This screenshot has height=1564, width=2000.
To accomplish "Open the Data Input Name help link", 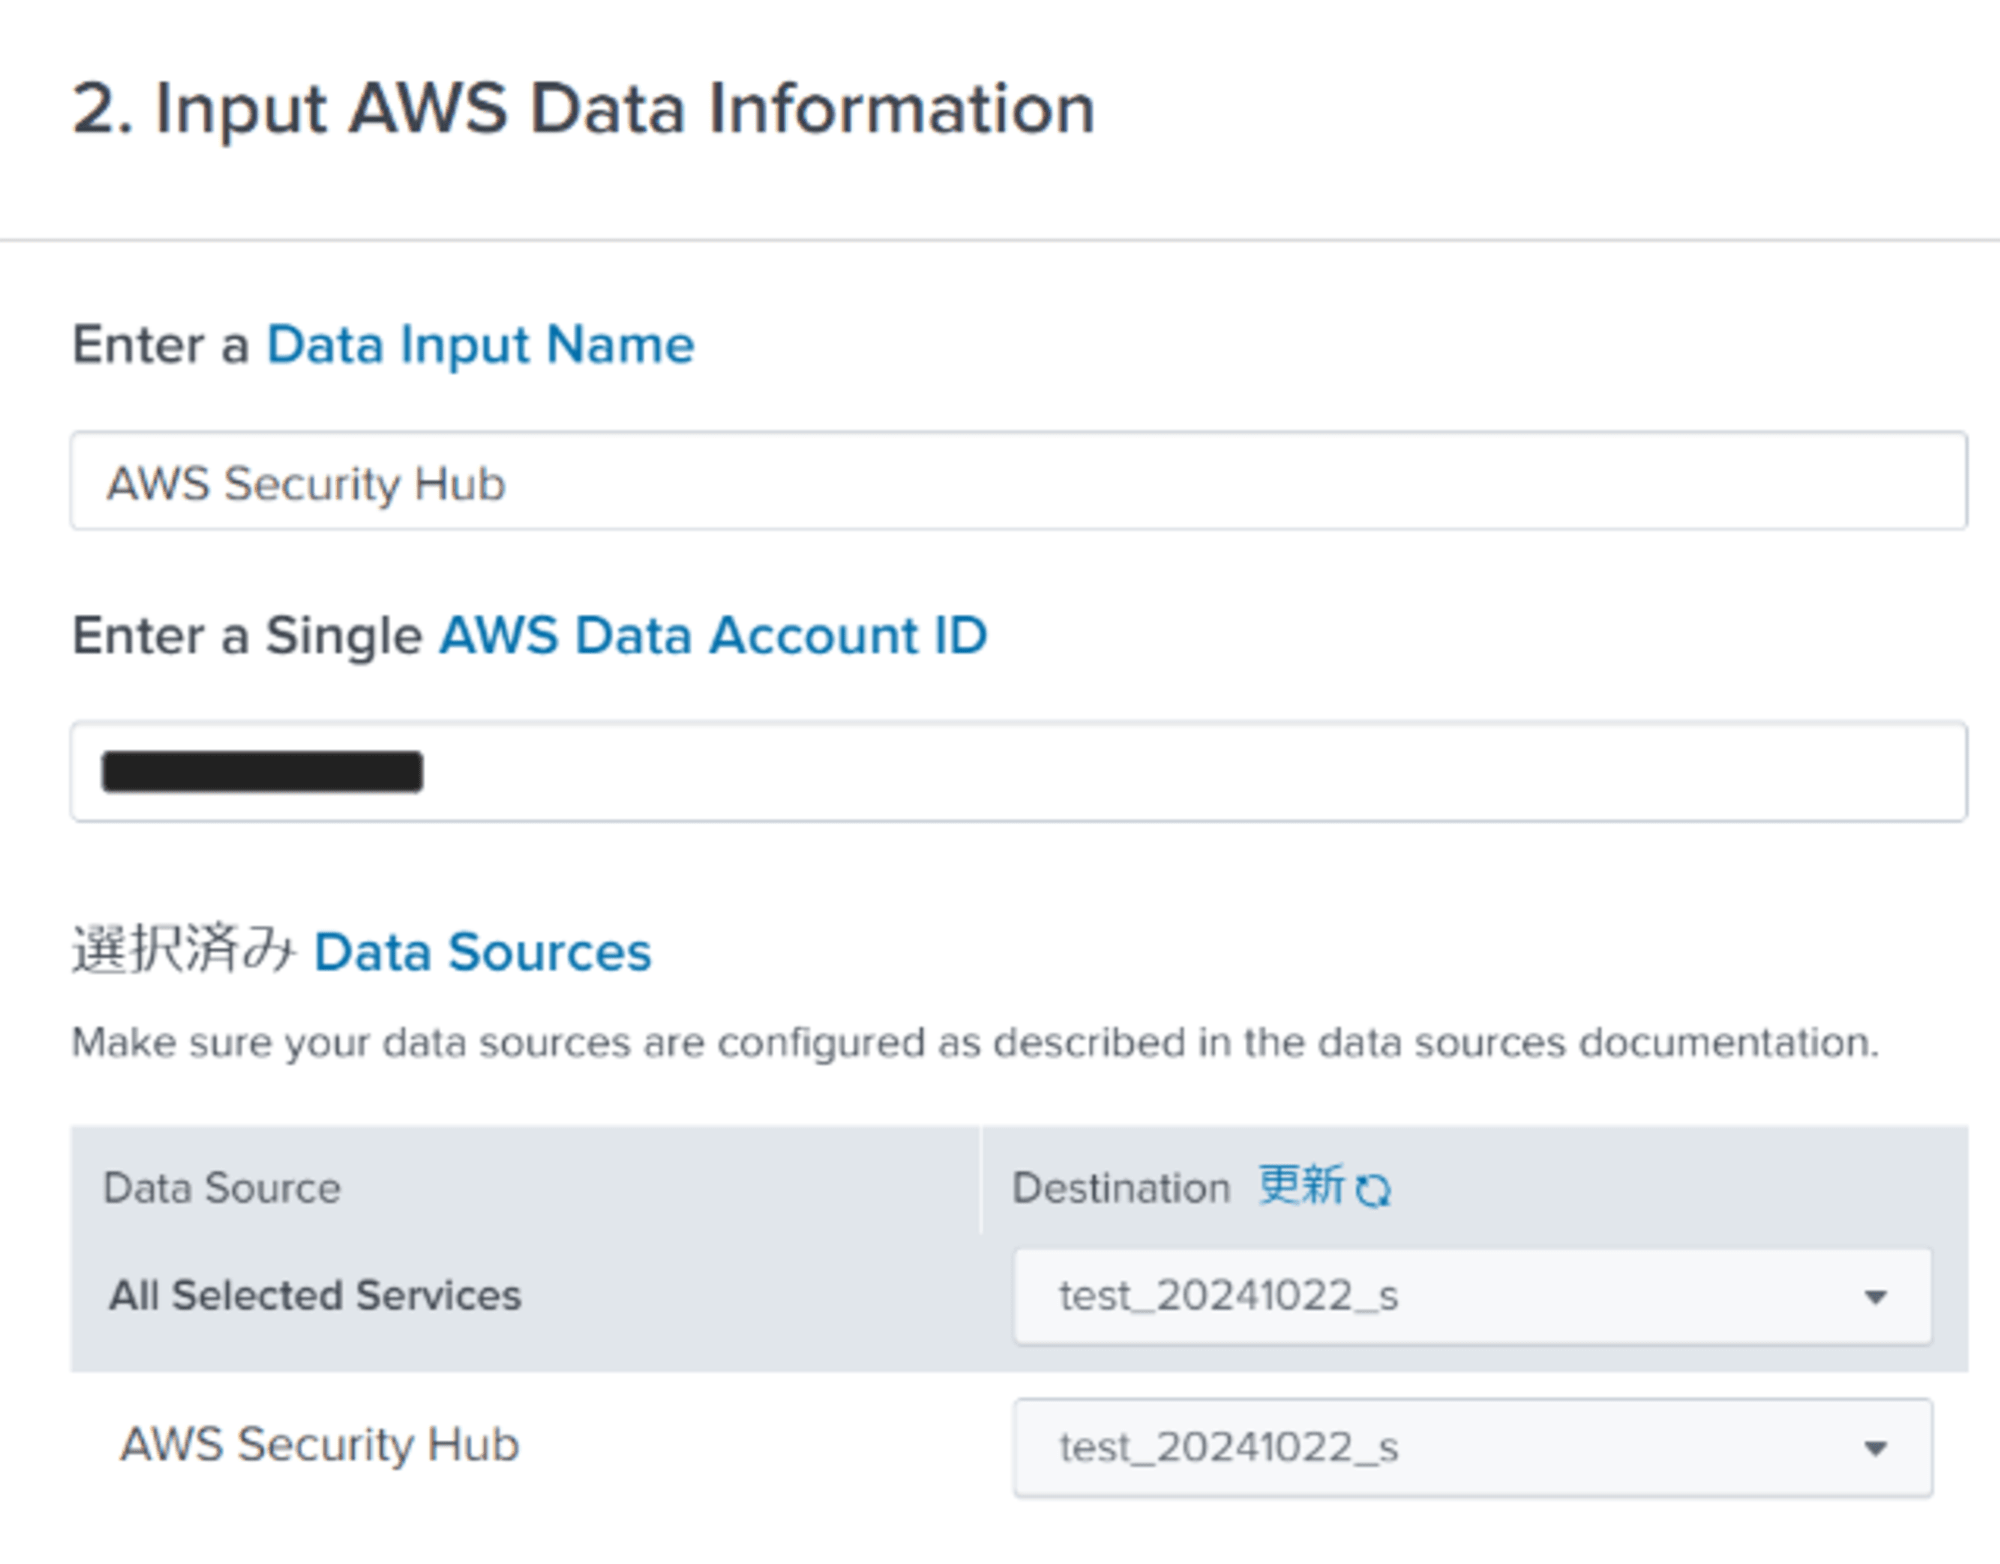I will point(480,345).
